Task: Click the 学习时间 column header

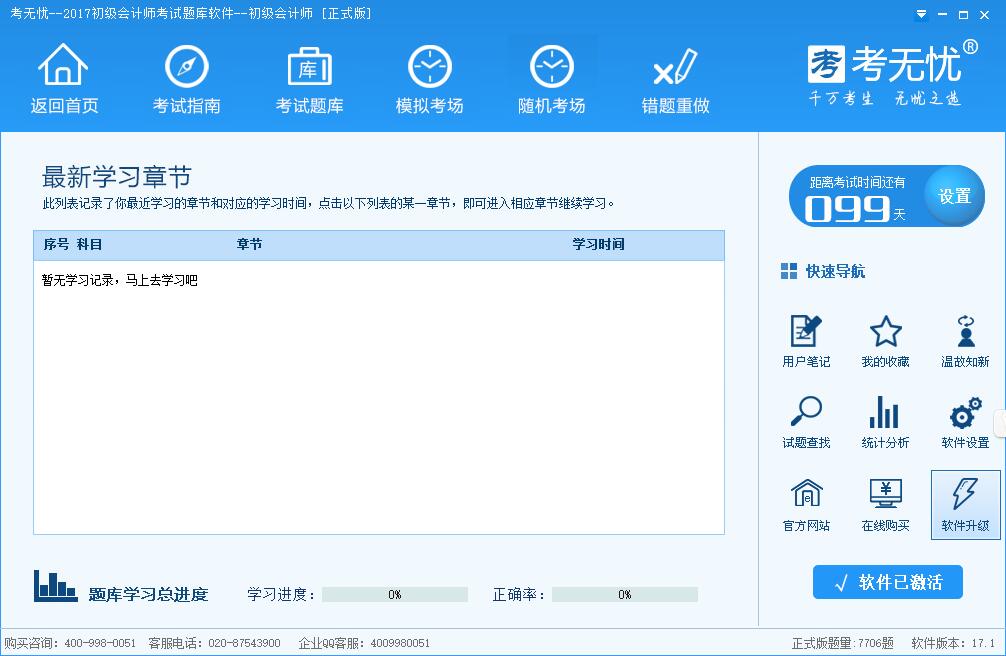Action: point(598,245)
